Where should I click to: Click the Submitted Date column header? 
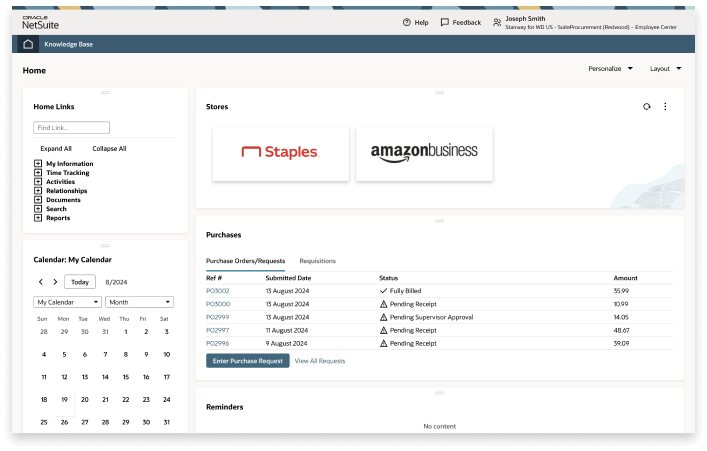(x=288, y=278)
